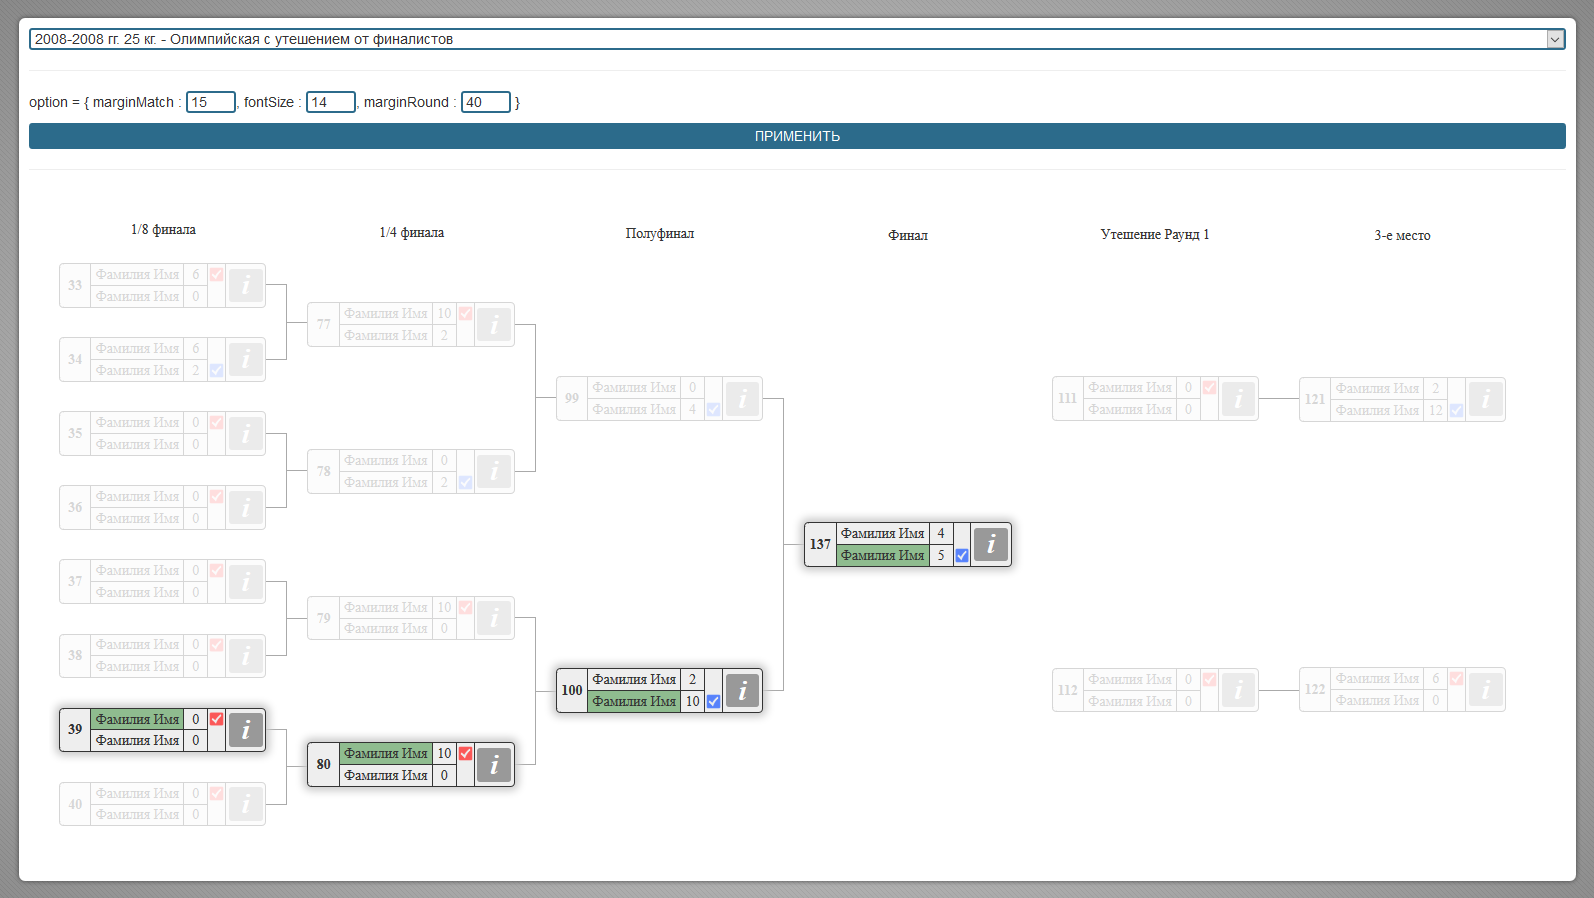Open info for semifinal match 99

(742, 399)
